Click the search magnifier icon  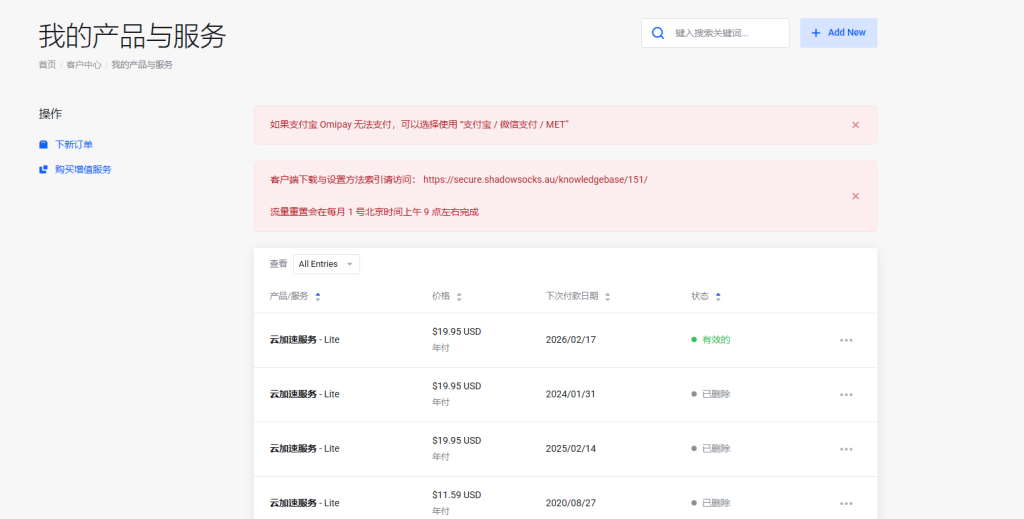(658, 33)
